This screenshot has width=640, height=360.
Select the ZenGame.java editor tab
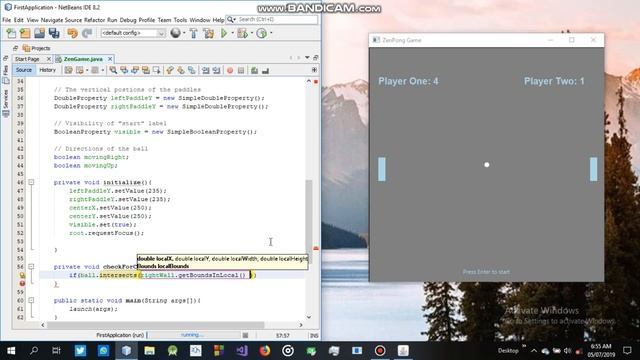point(83,59)
